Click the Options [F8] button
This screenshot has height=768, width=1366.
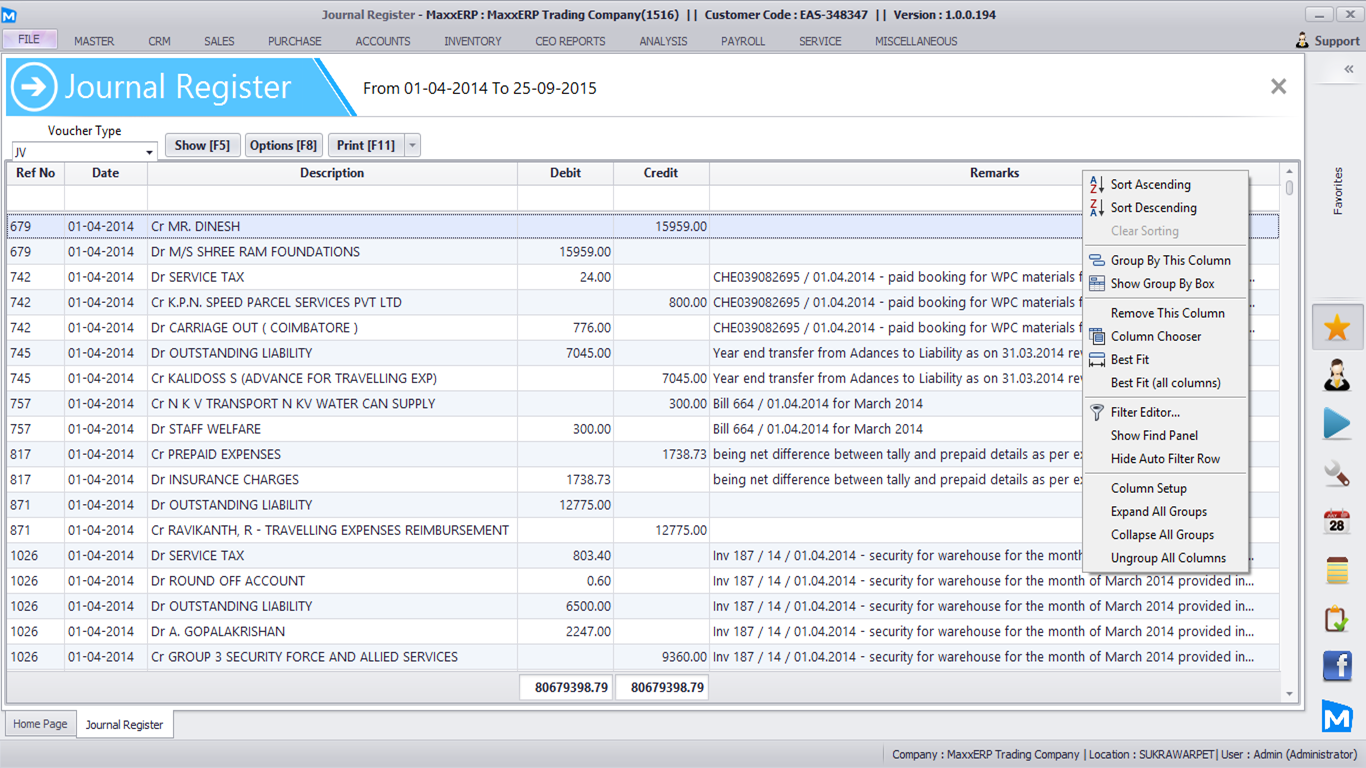[x=283, y=145]
